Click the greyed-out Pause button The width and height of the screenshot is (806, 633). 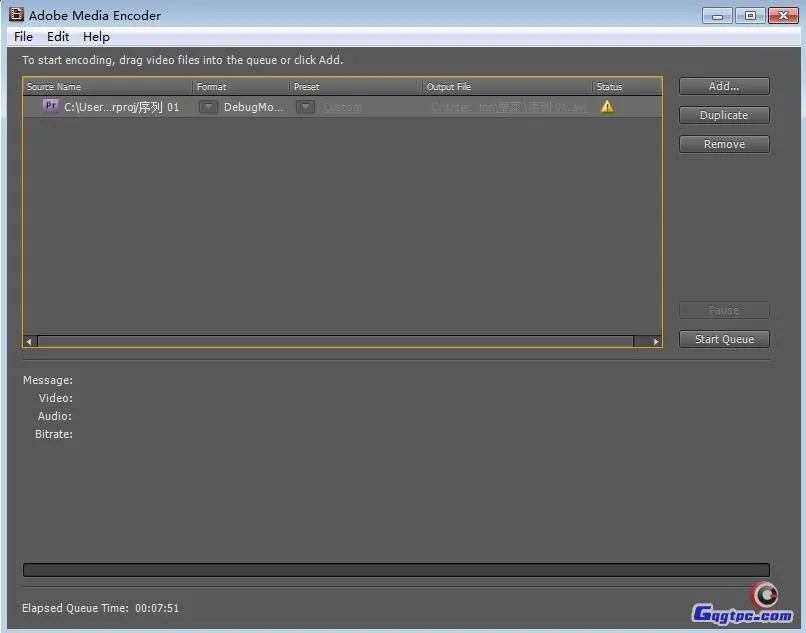pos(724,310)
